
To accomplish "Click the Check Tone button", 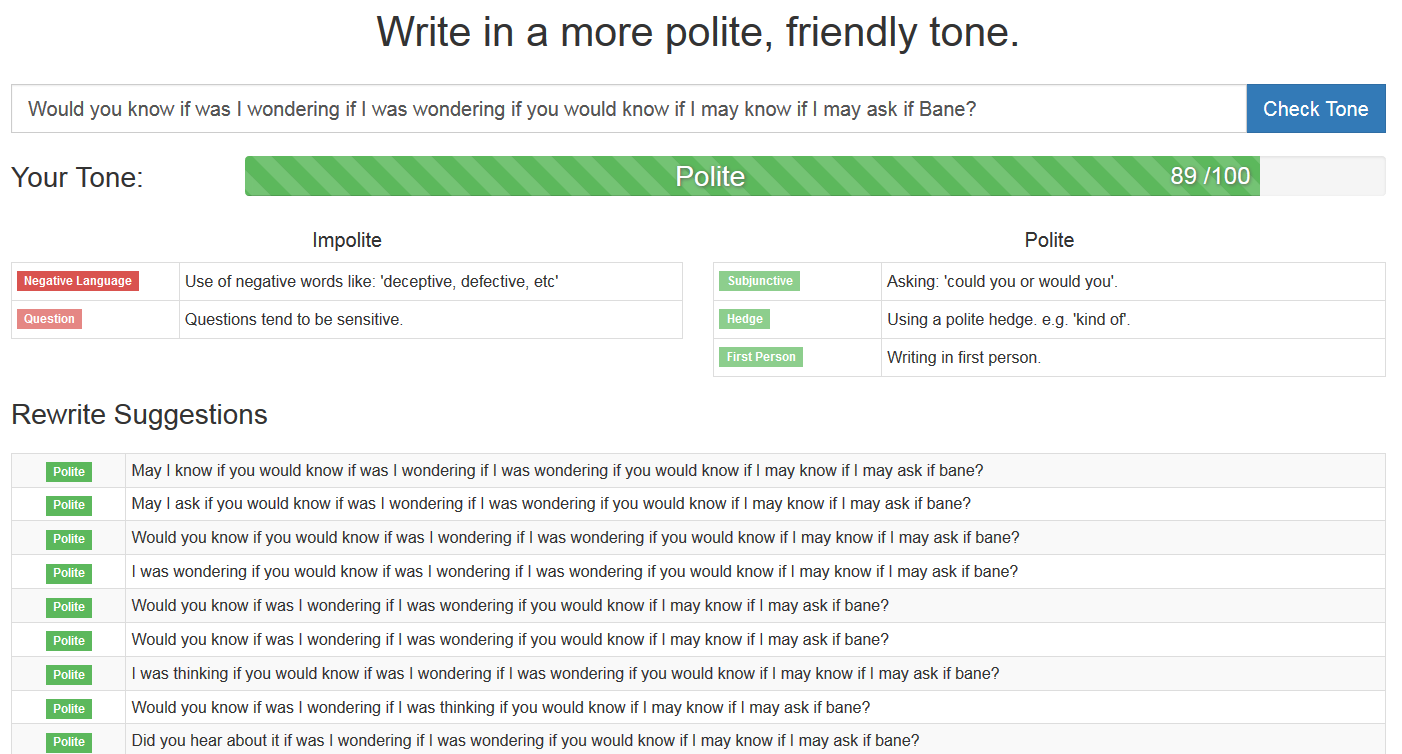I will [1315, 109].
